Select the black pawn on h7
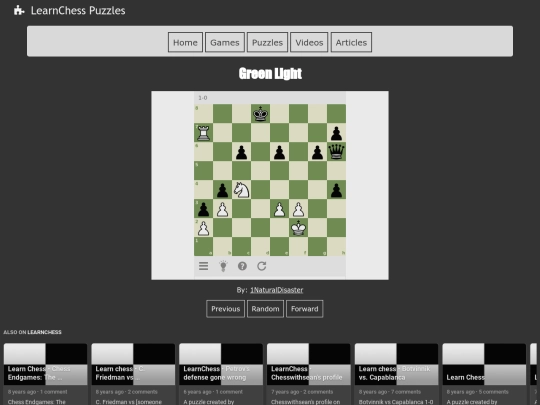The height and width of the screenshot is (405, 540). tap(336, 133)
